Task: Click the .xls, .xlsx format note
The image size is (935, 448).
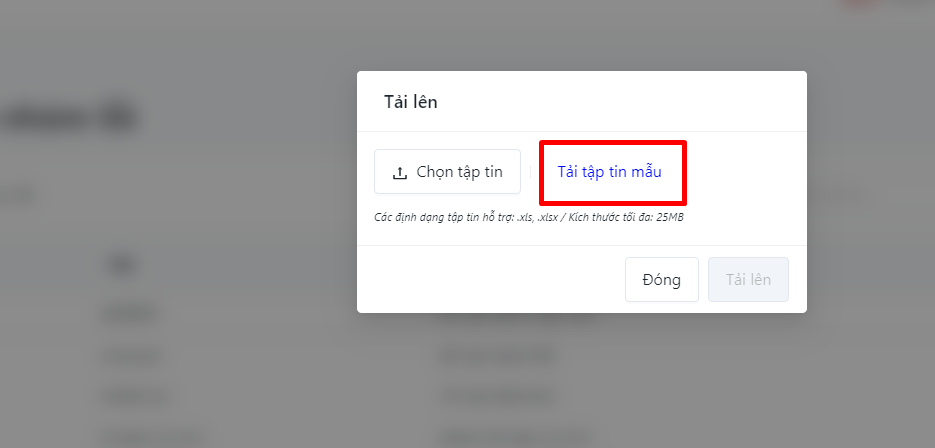Action: 537,217
